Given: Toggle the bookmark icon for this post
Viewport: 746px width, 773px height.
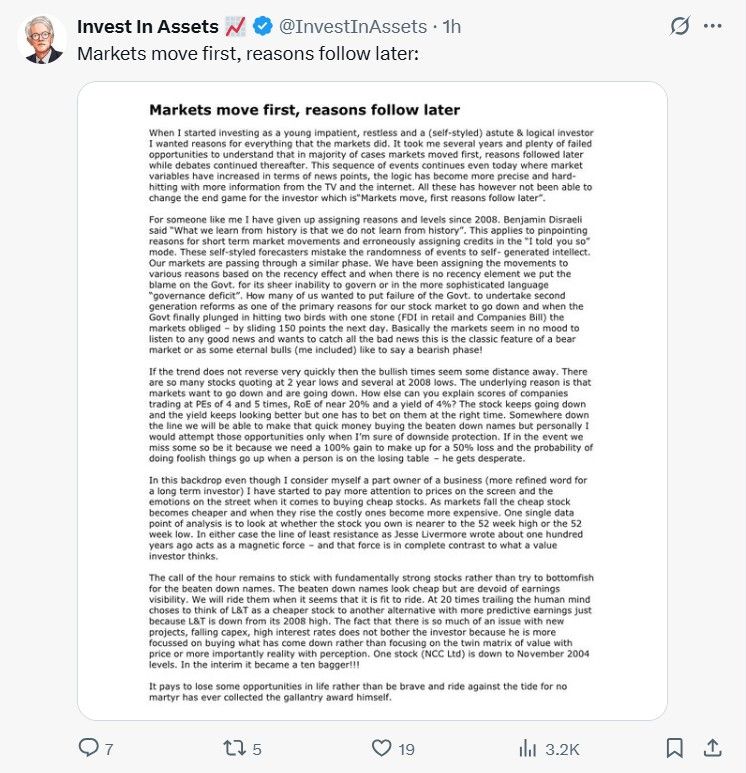Looking at the screenshot, I should coord(675,748).
